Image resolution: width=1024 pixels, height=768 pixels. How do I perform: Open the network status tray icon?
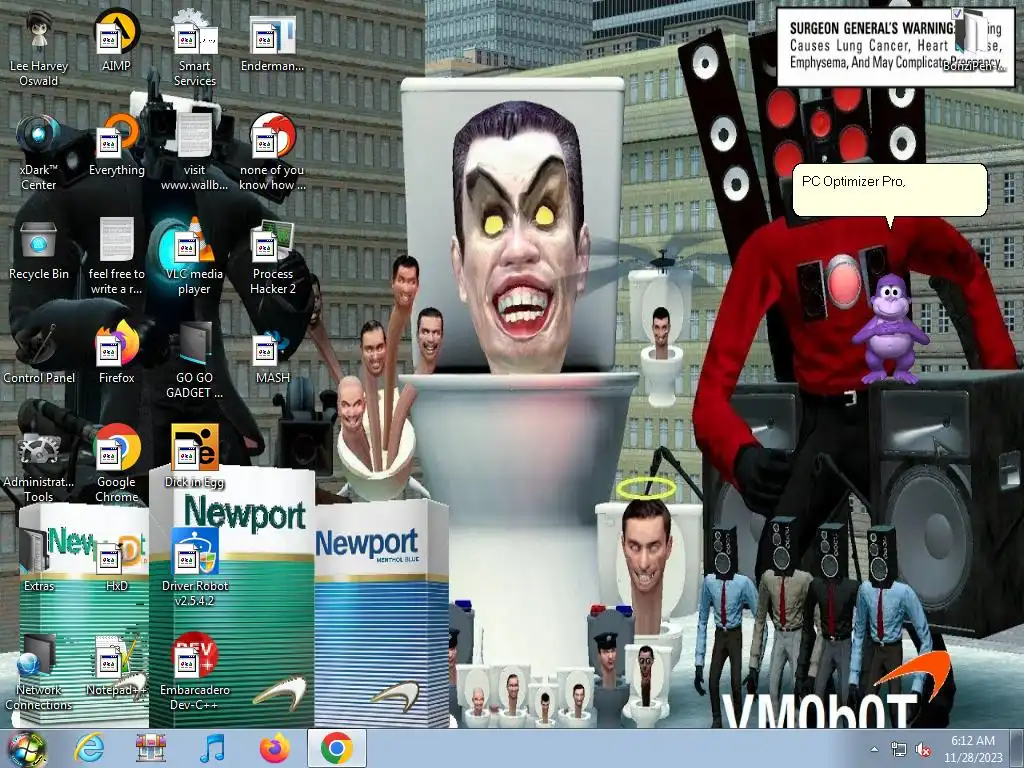click(x=899, y=750)
